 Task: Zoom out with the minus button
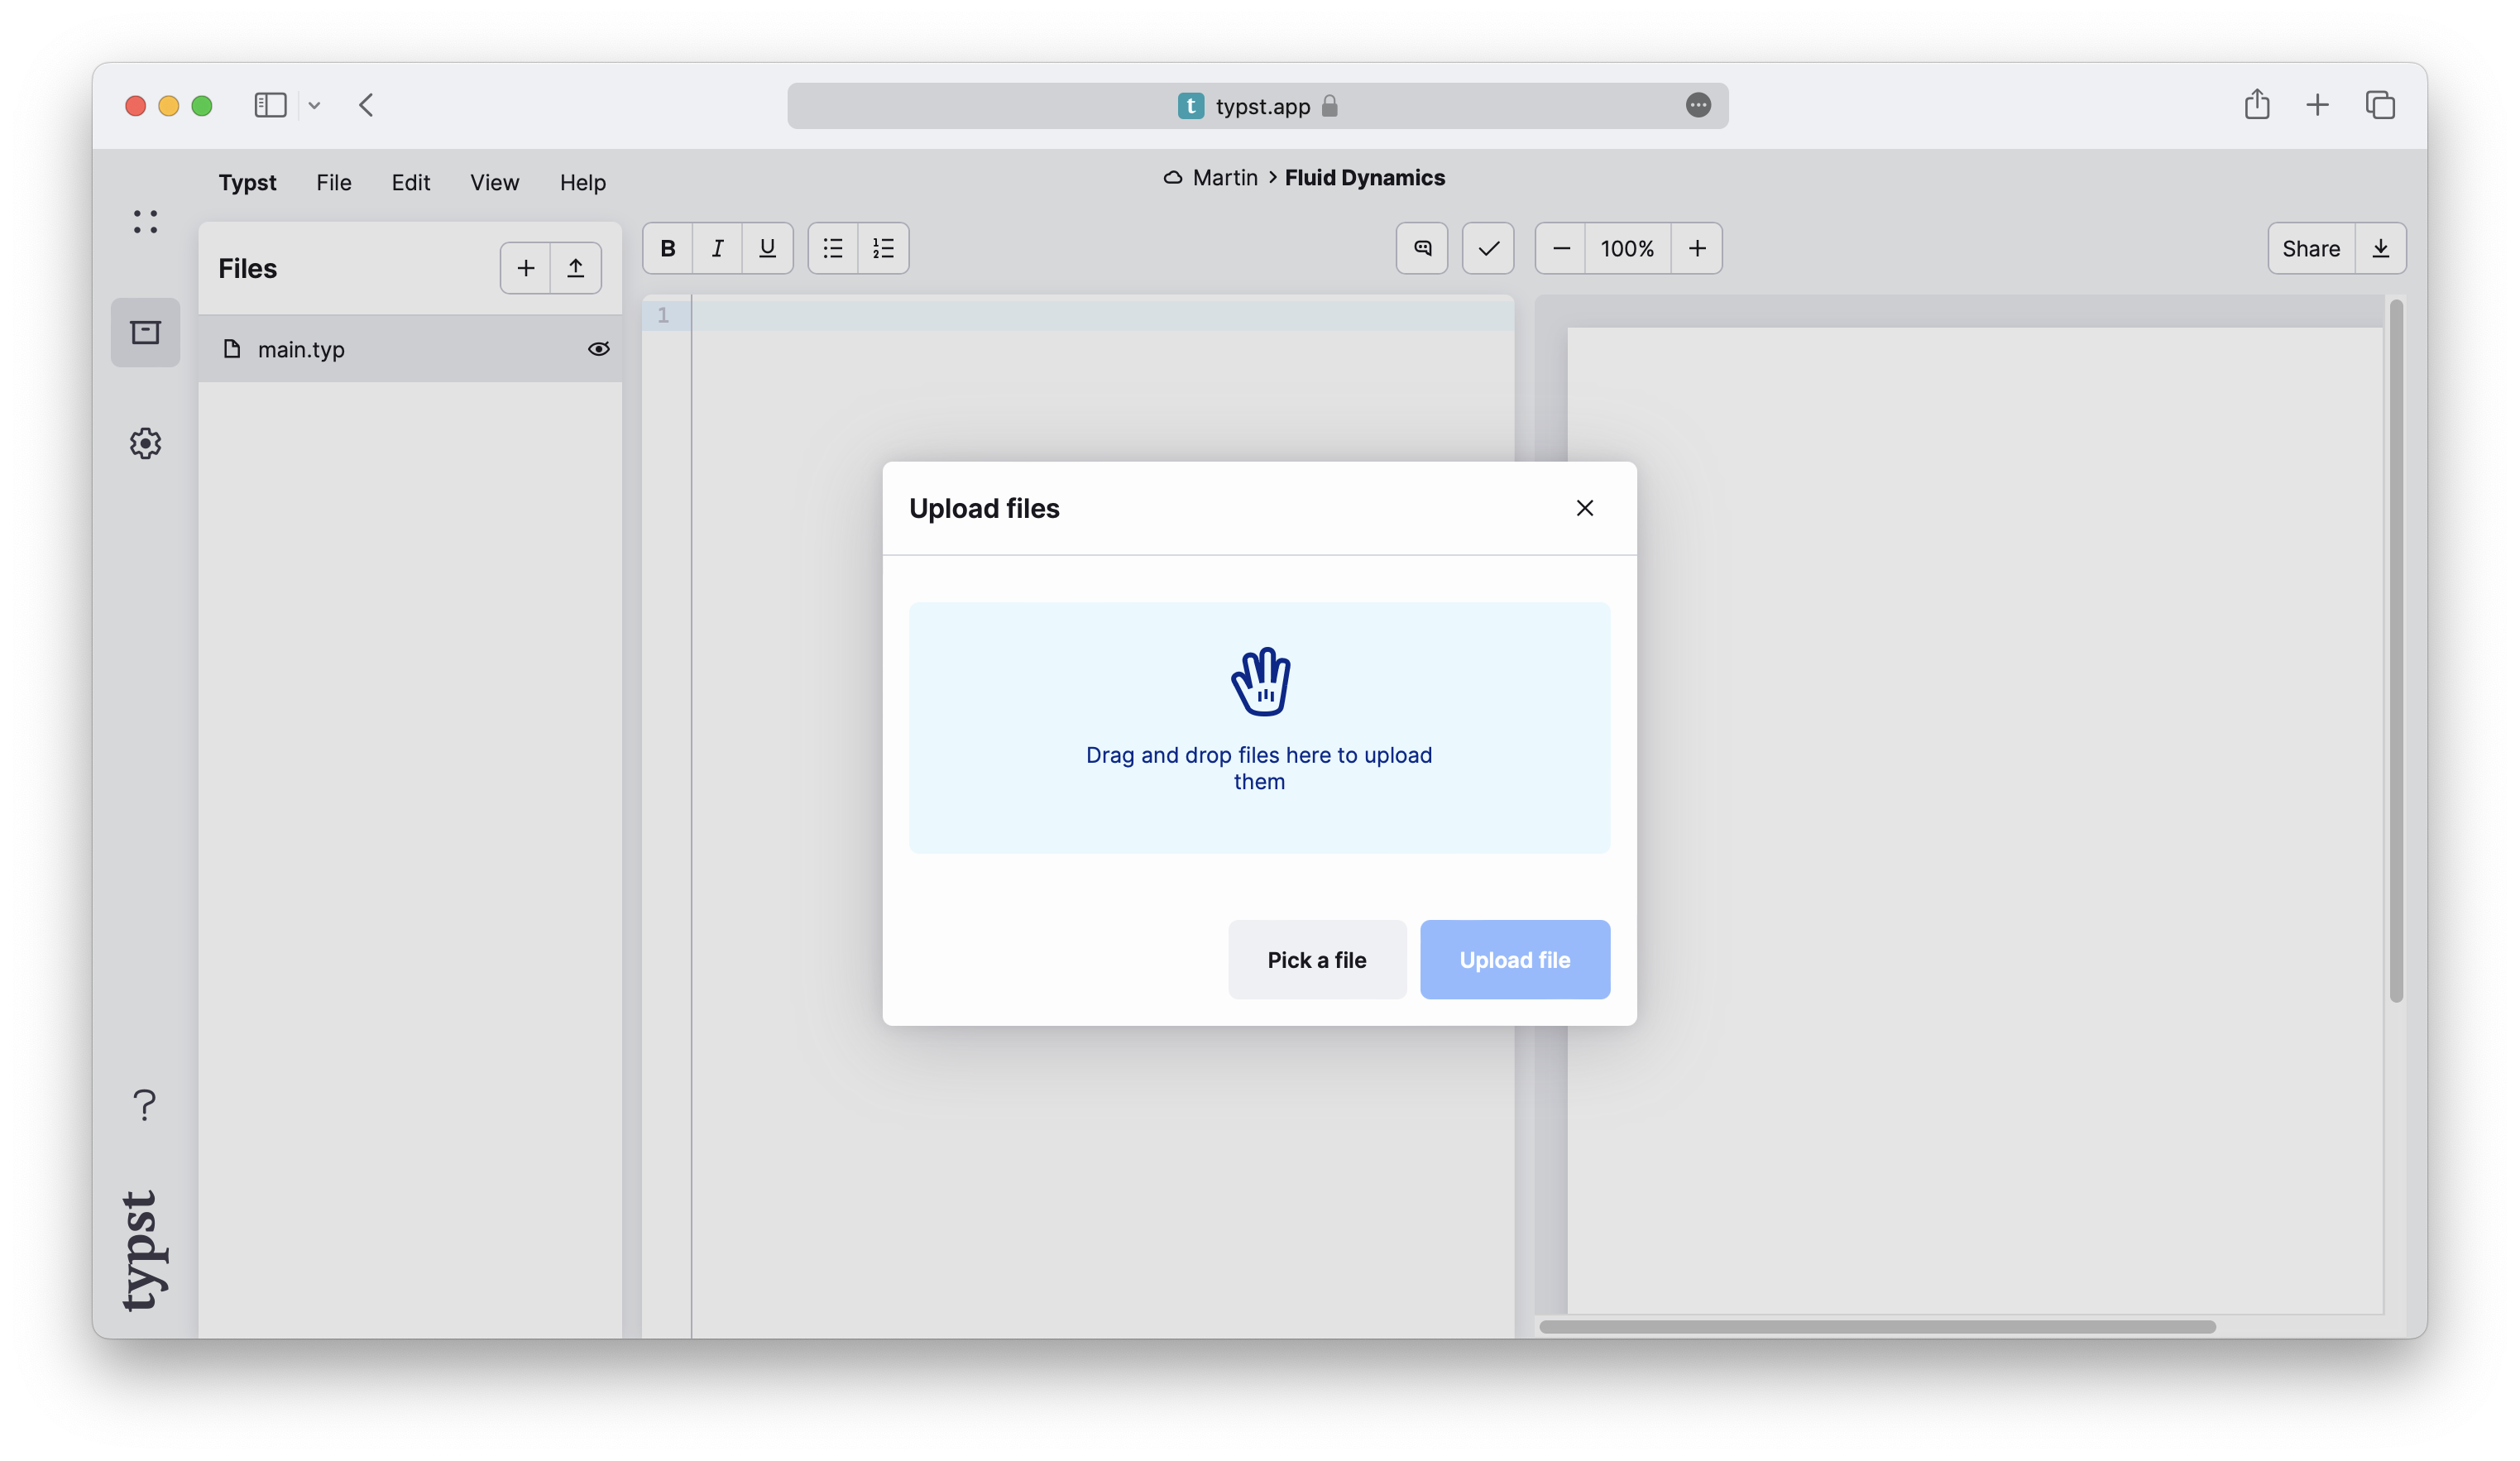[1561, 248]
